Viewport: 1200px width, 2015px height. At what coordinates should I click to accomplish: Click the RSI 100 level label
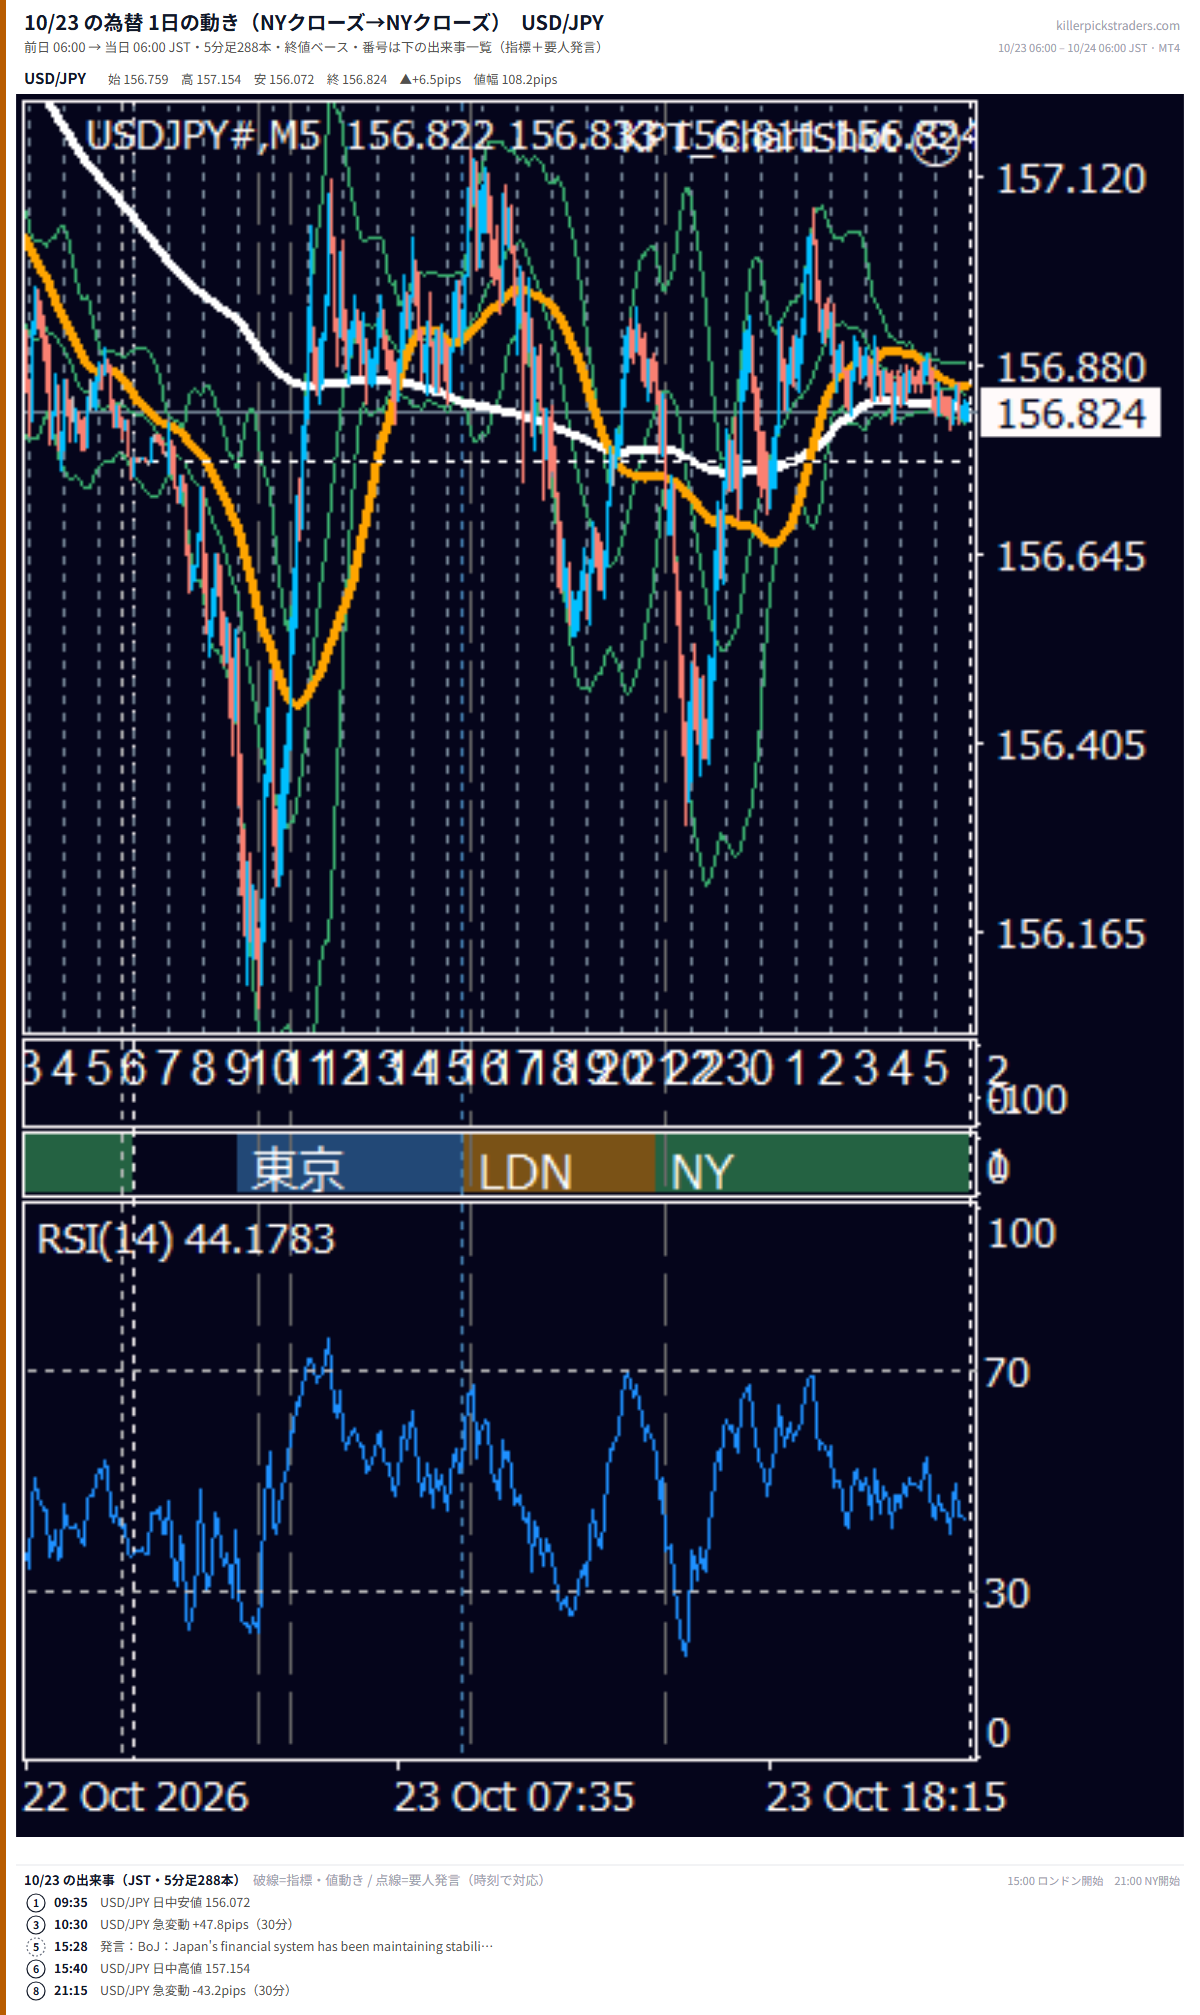coord(1021,1233)
